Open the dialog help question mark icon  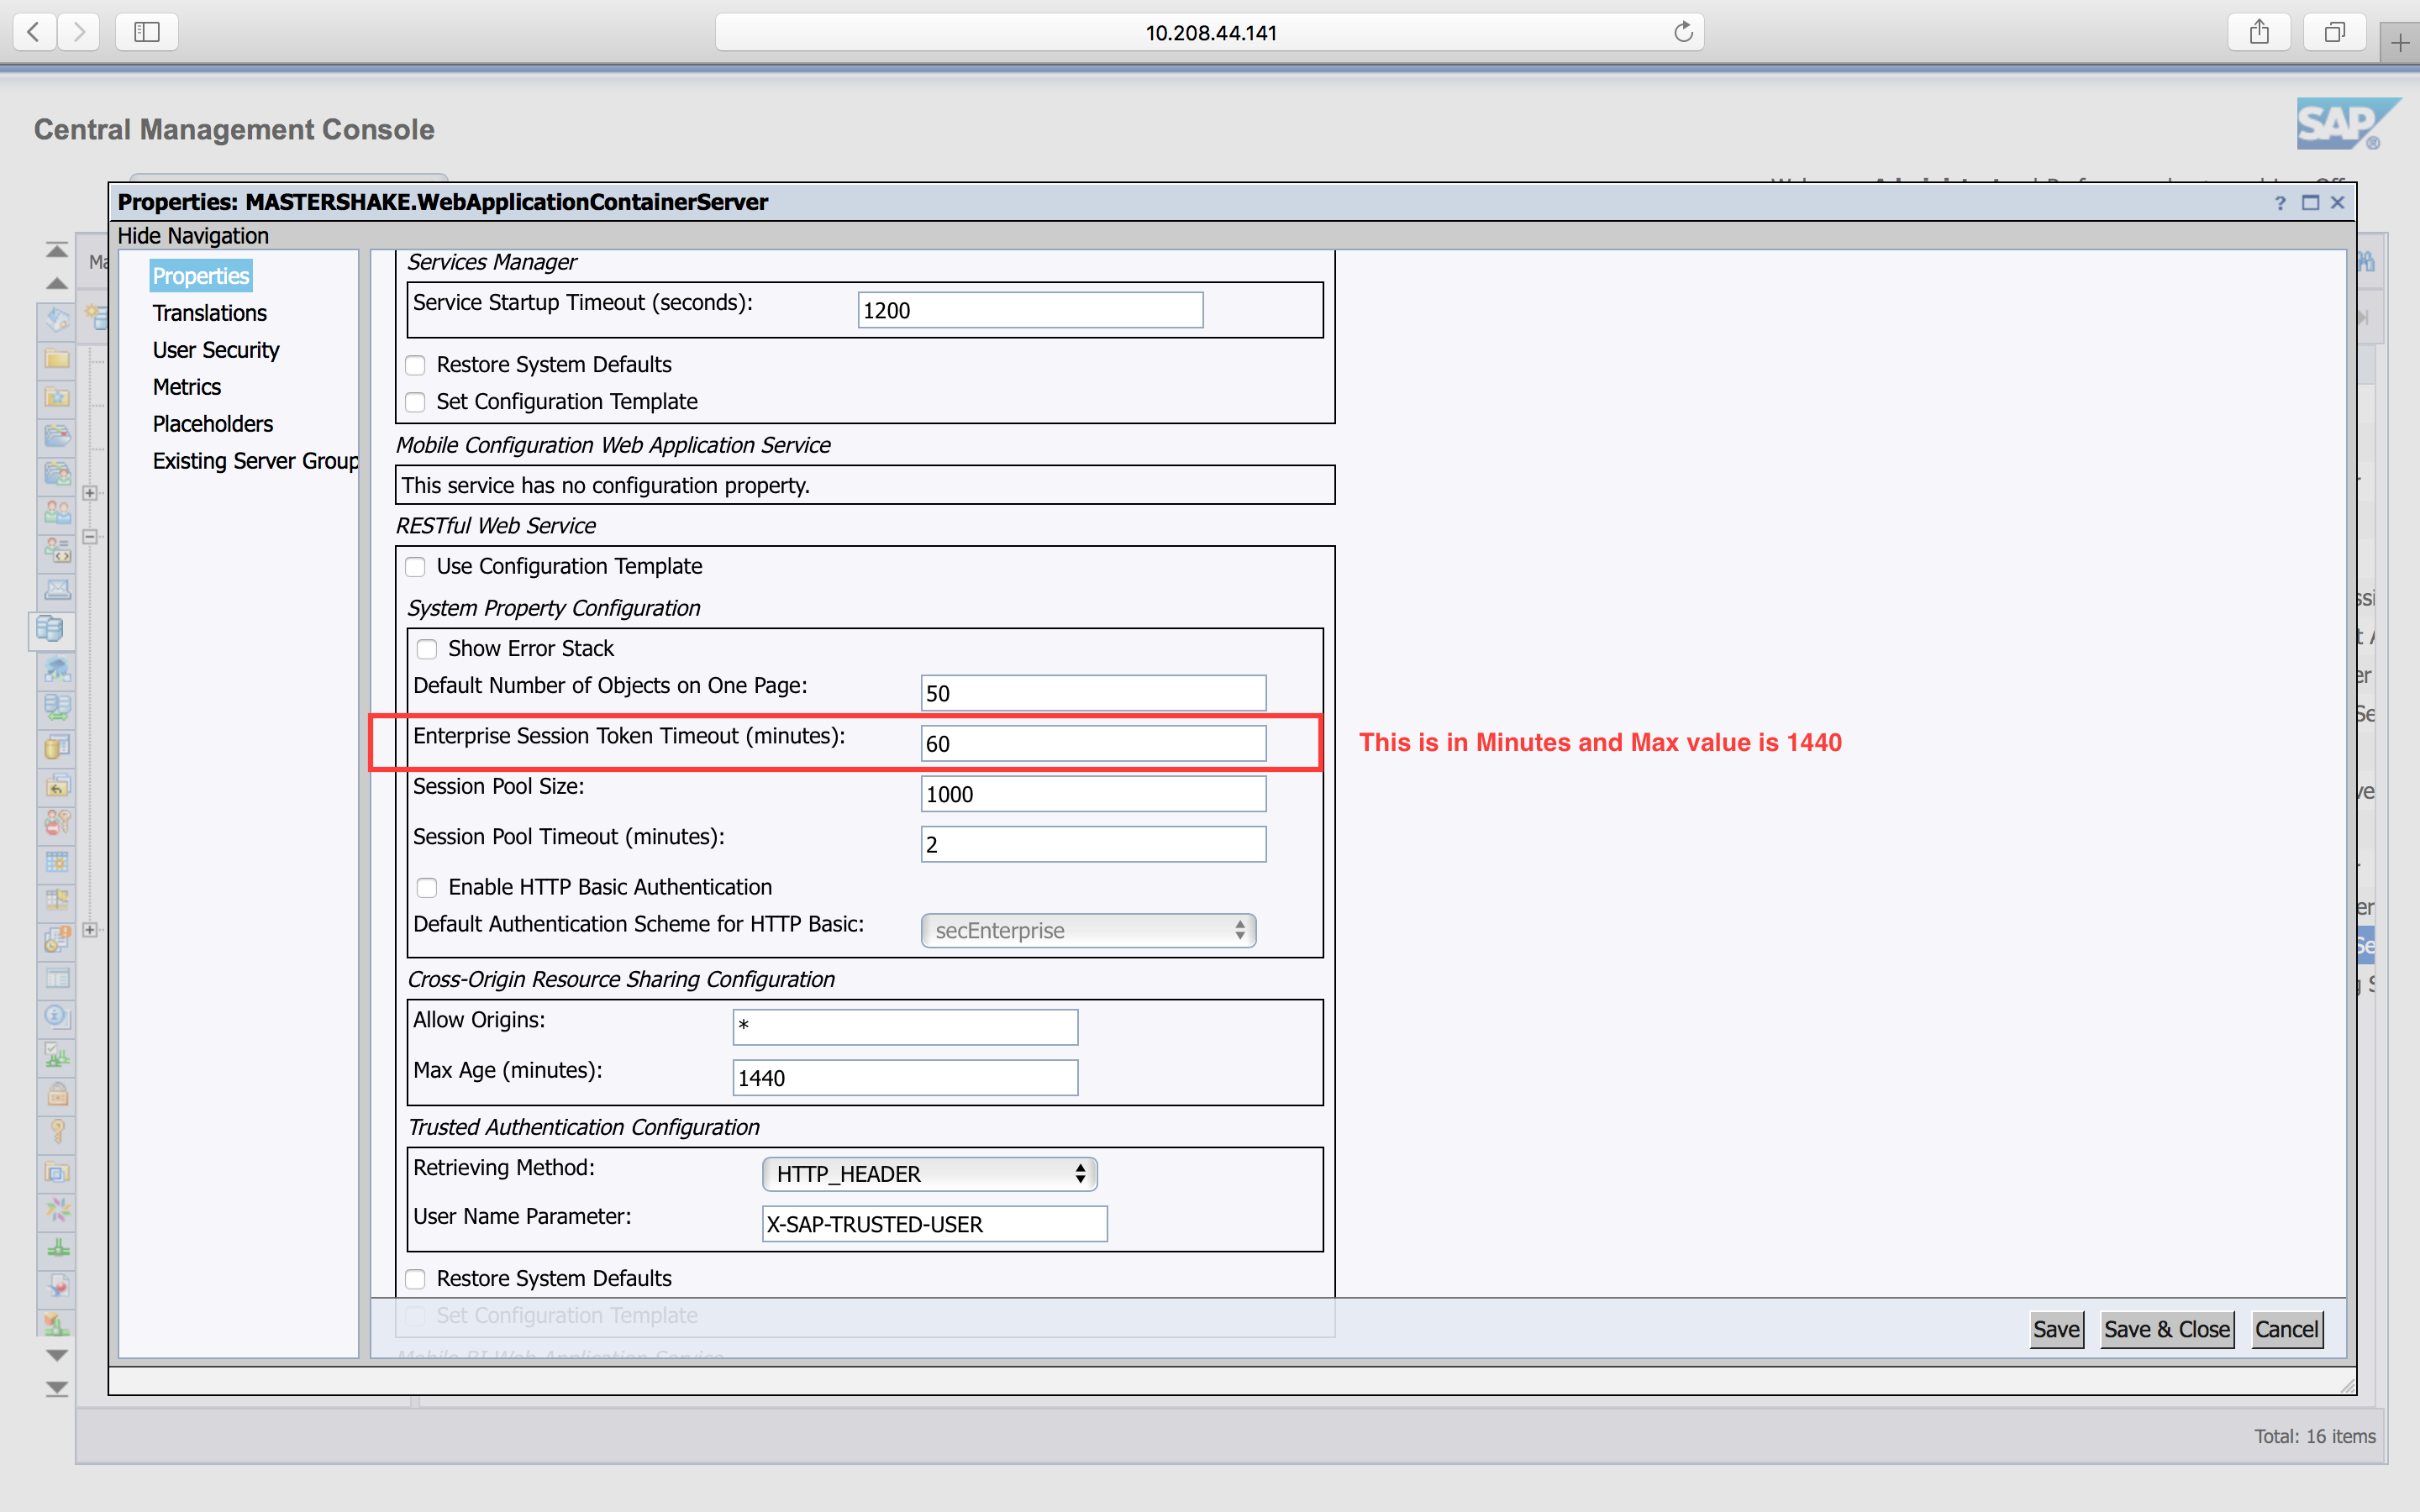point(2280,203)
